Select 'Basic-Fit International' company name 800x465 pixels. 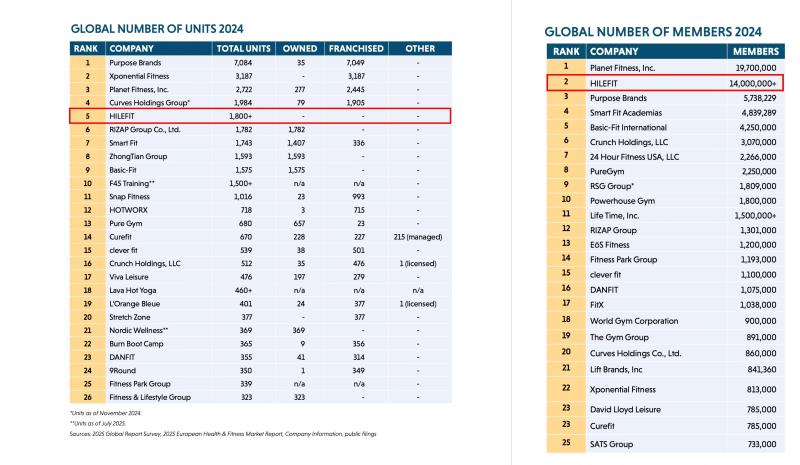pyautogui.click(x=628, y=128)
